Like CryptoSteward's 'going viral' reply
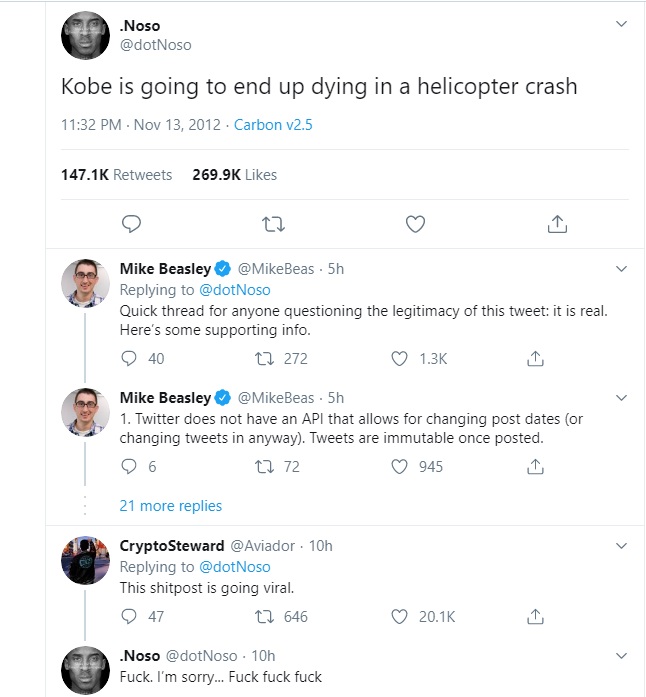Screen dimensions: 646x697 pos(400,616)
